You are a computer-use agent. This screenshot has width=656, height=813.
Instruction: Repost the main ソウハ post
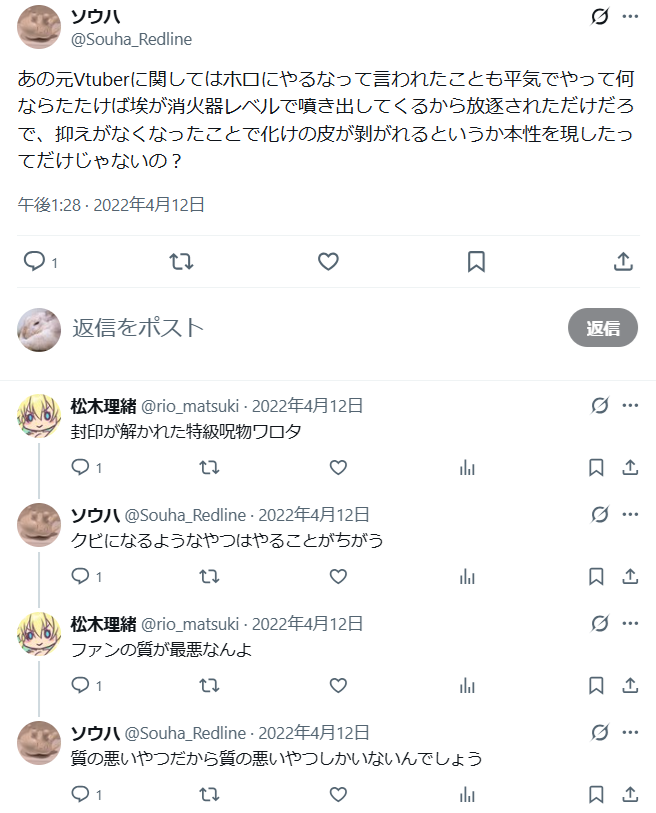182,261
